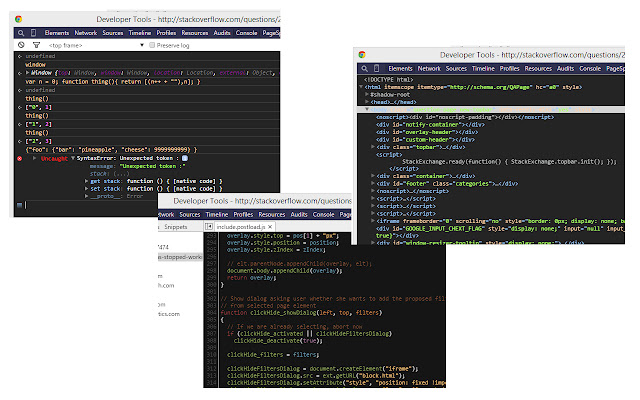Collapse the highlighted body node
Screen dimensions: 640x400
(367, 109)
